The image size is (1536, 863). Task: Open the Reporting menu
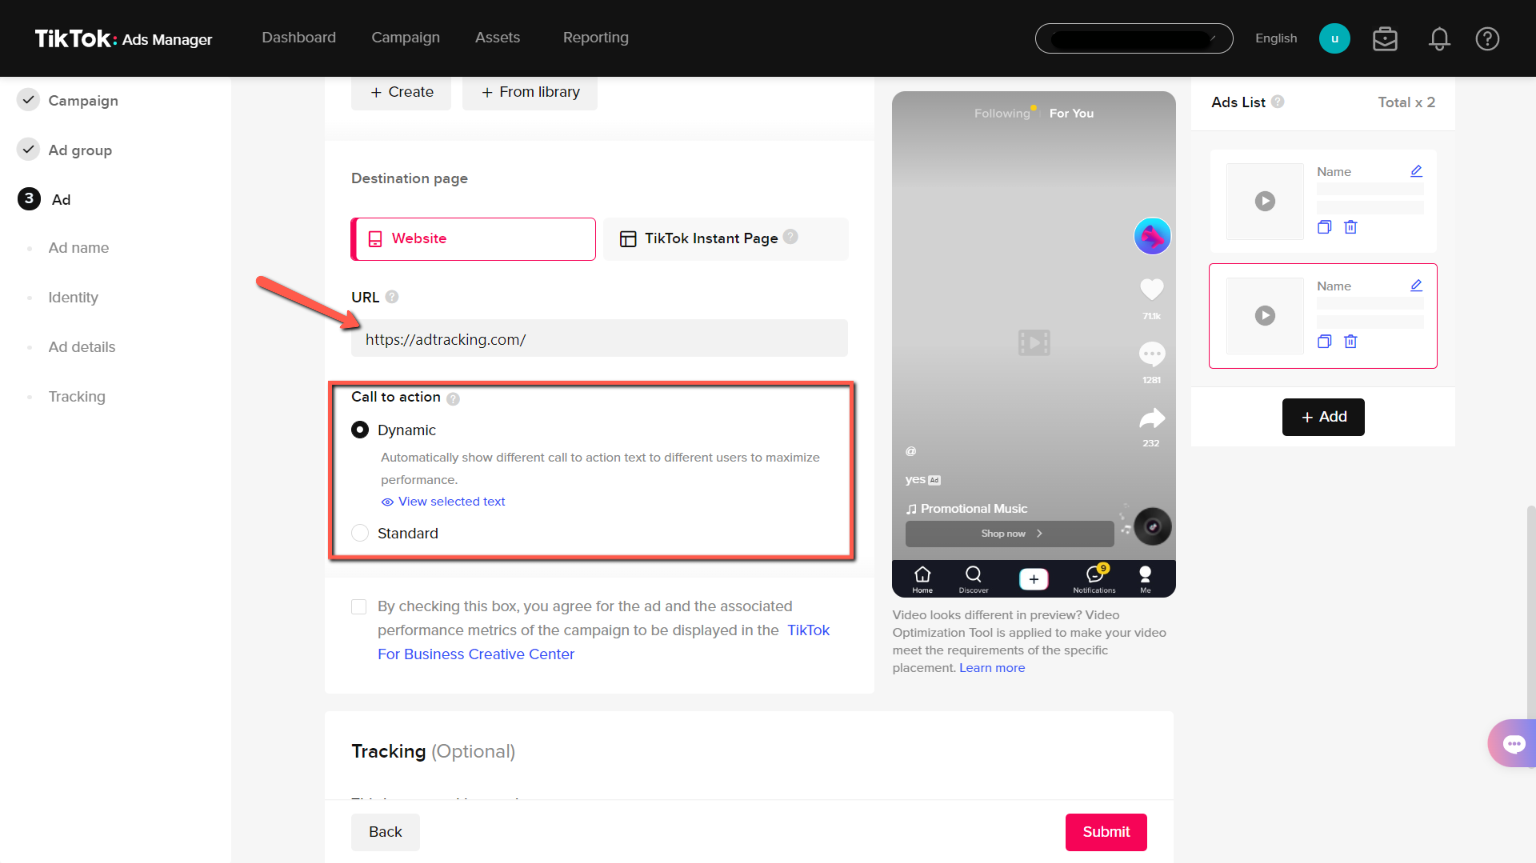(x=596, y=37)
